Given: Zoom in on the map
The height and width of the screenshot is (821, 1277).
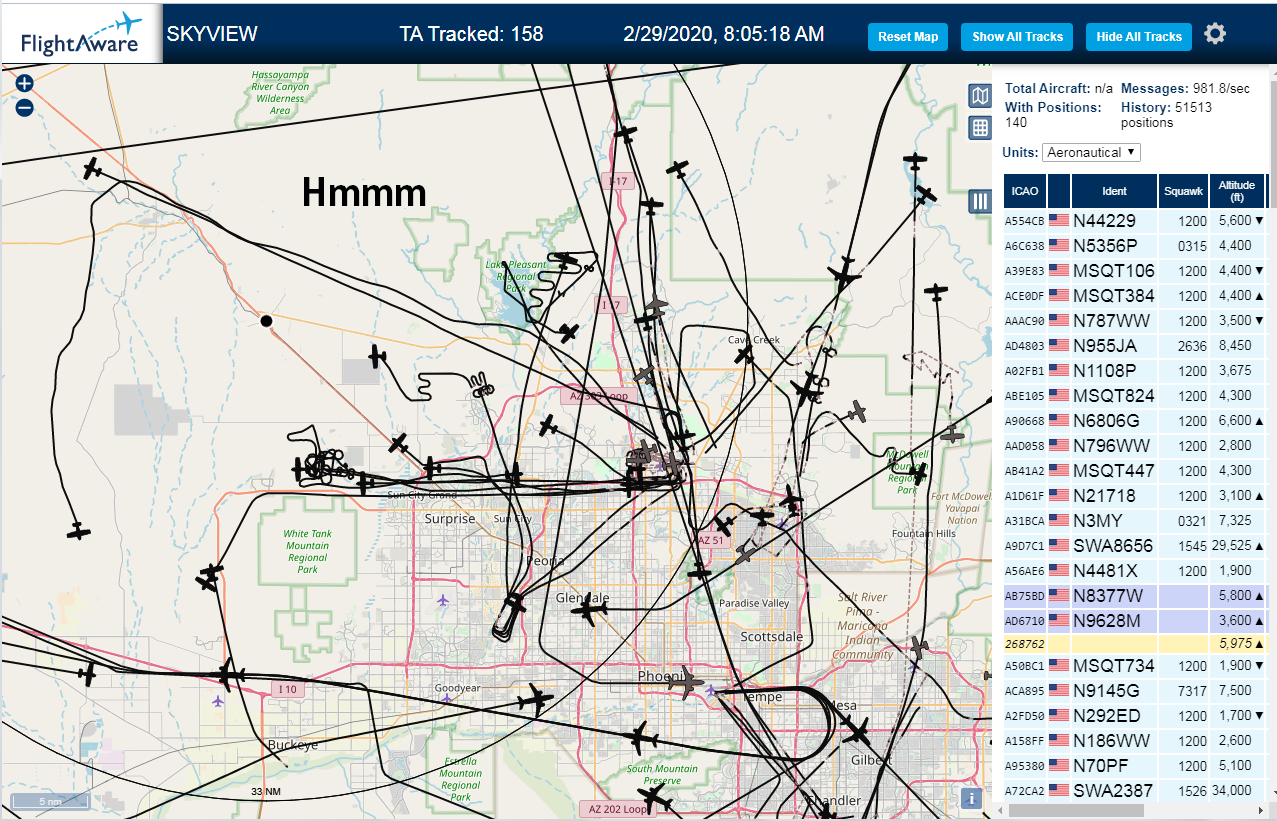Looking at the screenshot, I should click(25, 84).
